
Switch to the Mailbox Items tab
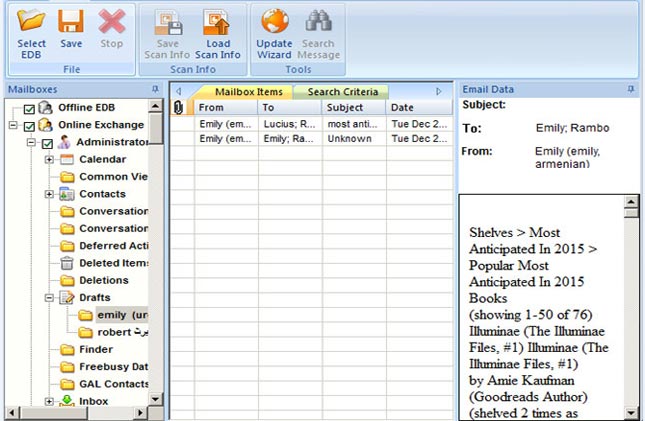pyautogui.click(x=248, y=92)
